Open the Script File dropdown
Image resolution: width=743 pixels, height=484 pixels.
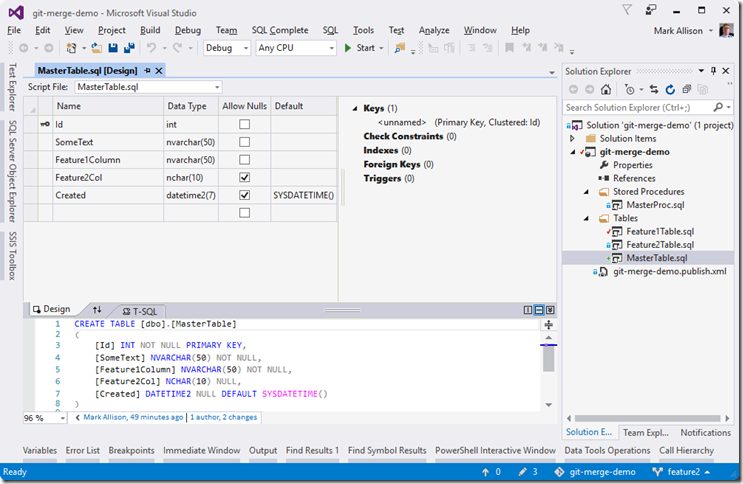coord(217,87)
